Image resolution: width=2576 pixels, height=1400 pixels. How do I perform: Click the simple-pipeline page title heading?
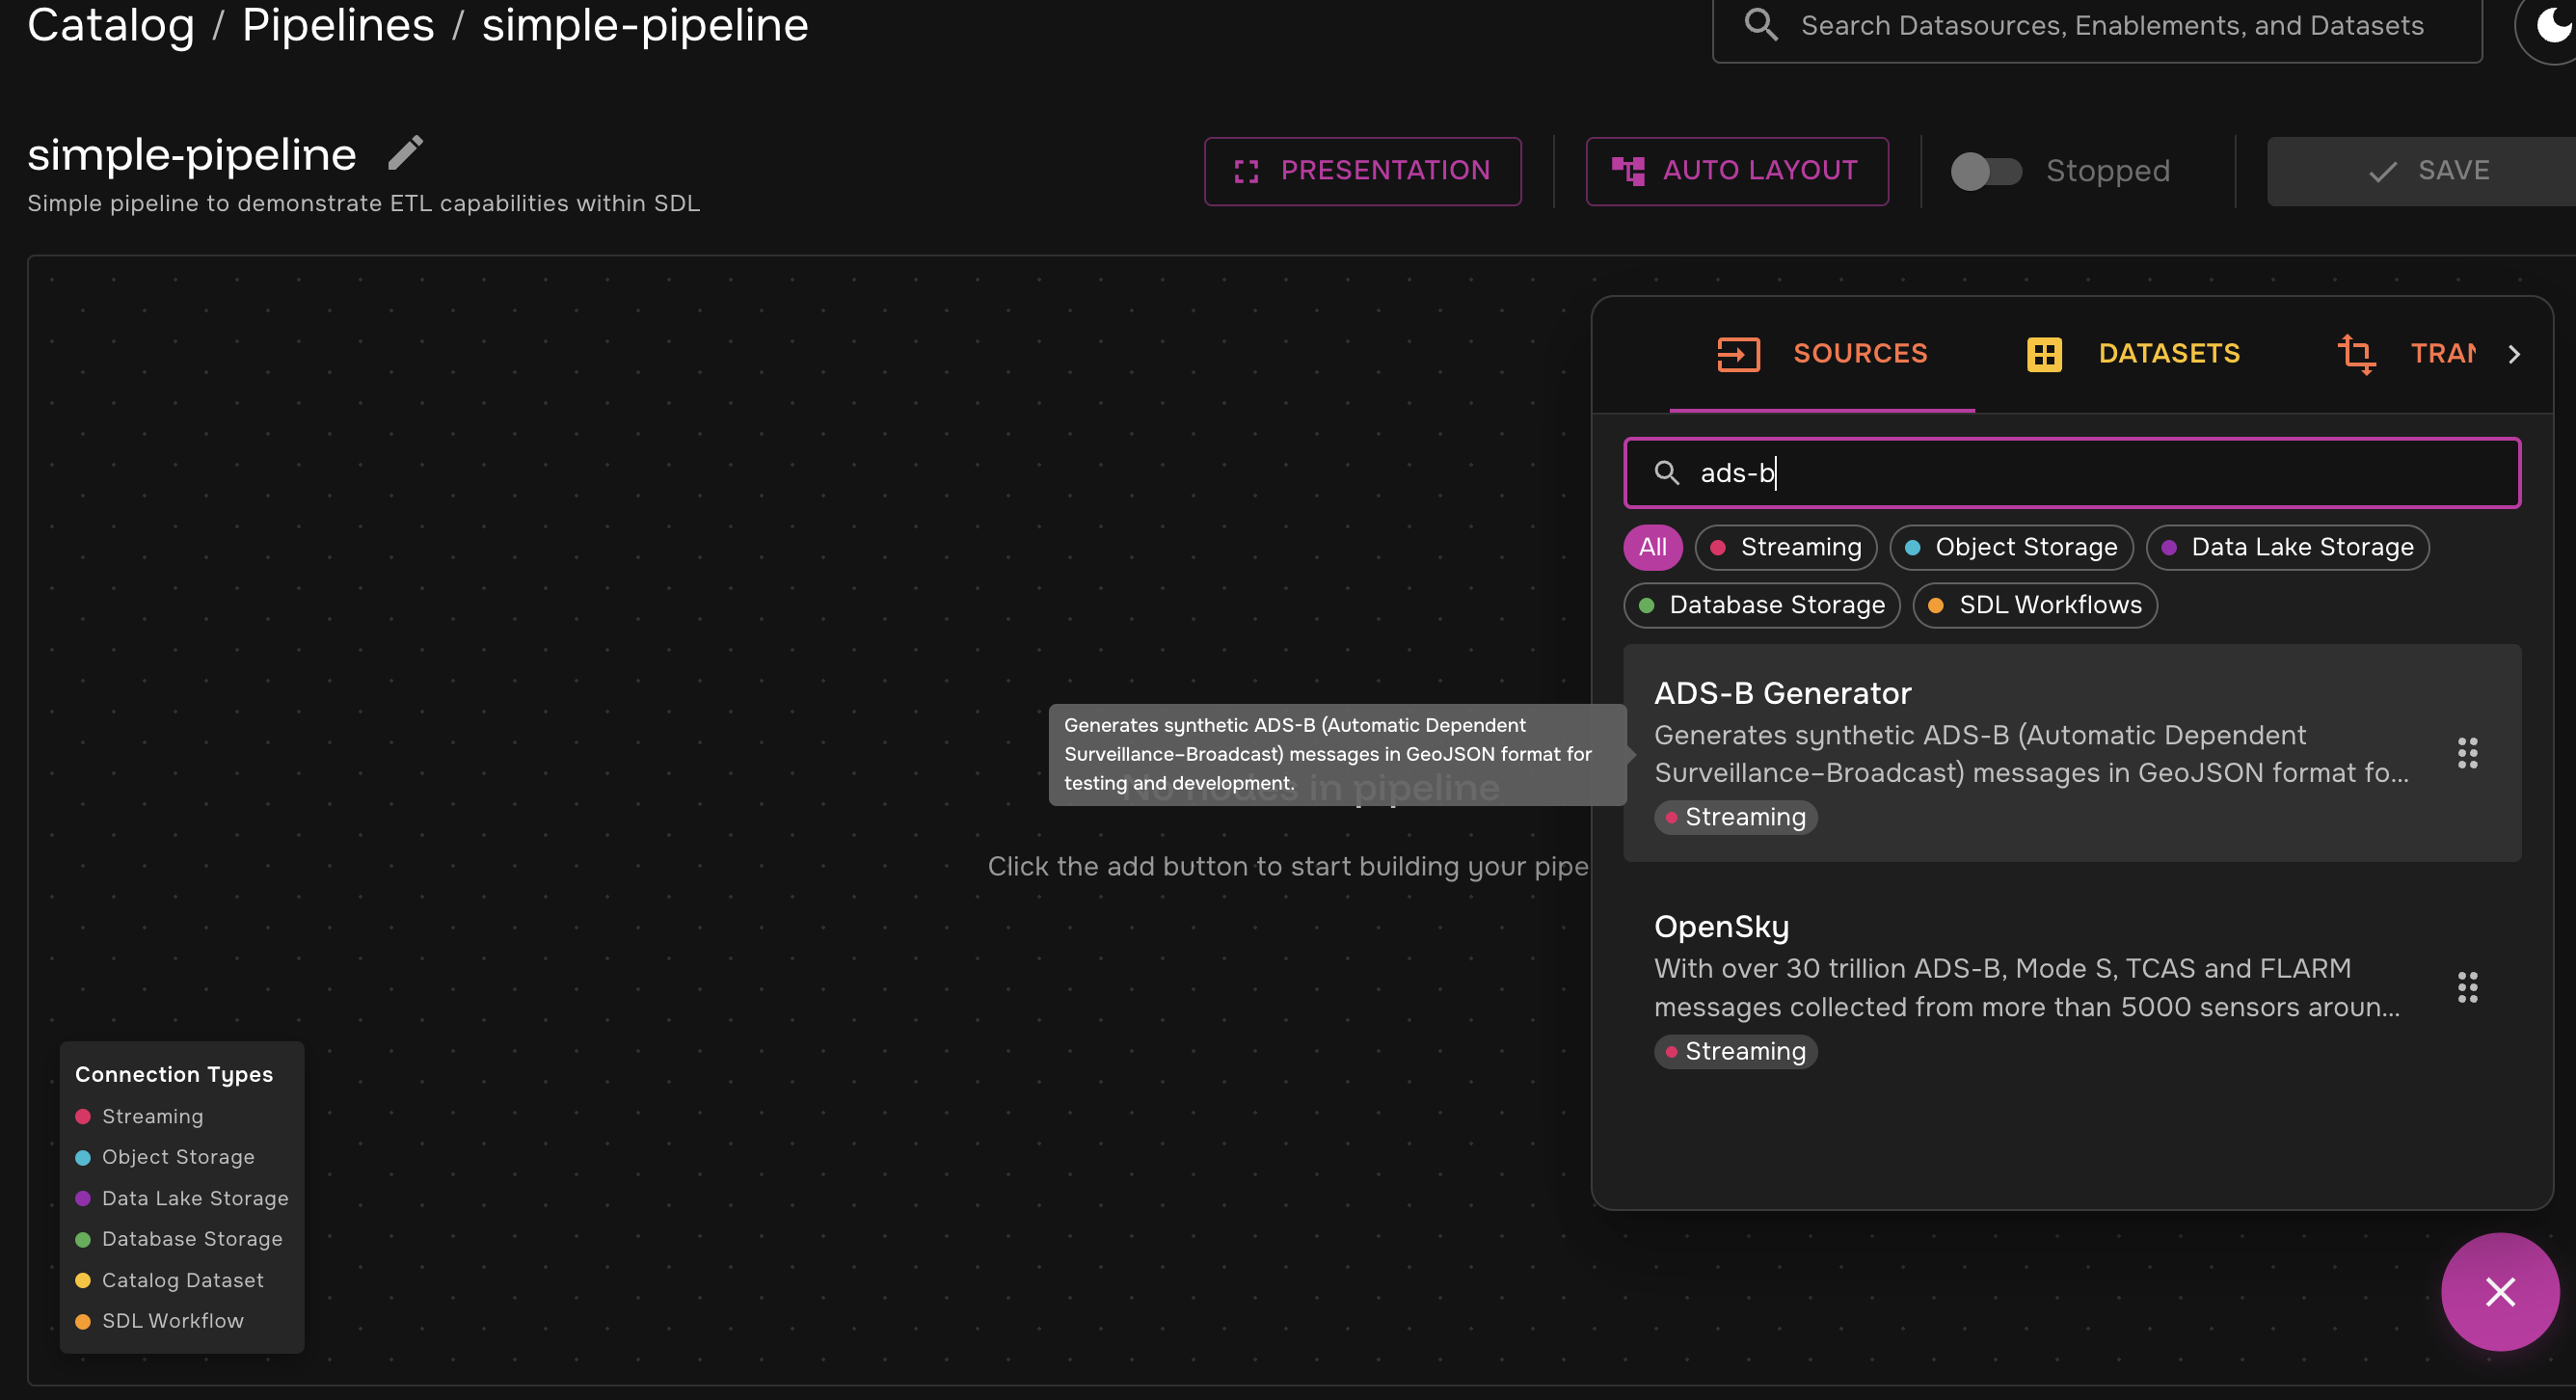tap(192, 154)
